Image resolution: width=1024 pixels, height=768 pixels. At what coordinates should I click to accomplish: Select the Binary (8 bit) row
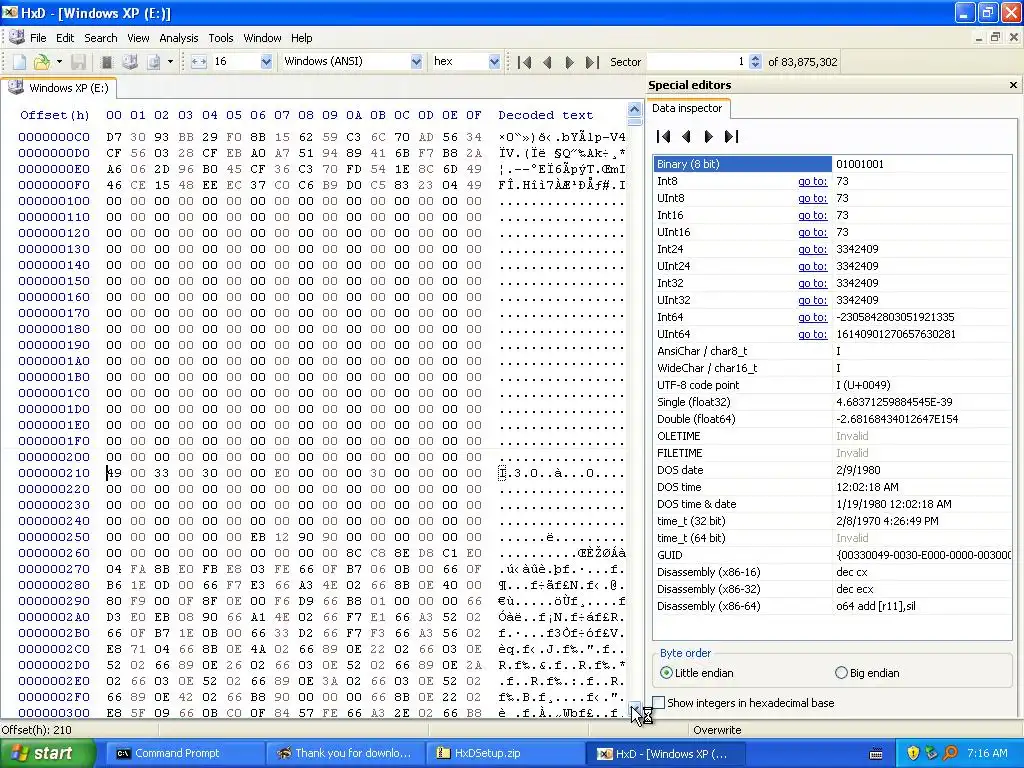click(x=832, y=164)
